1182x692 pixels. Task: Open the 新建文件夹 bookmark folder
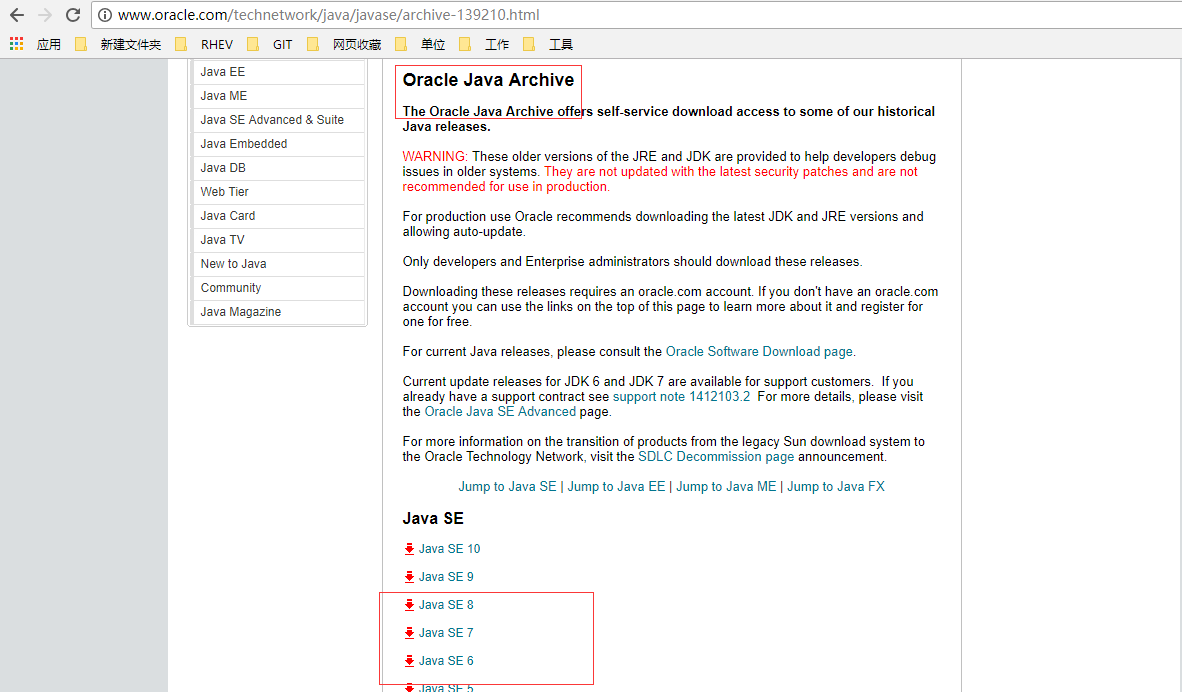(118, 44)
